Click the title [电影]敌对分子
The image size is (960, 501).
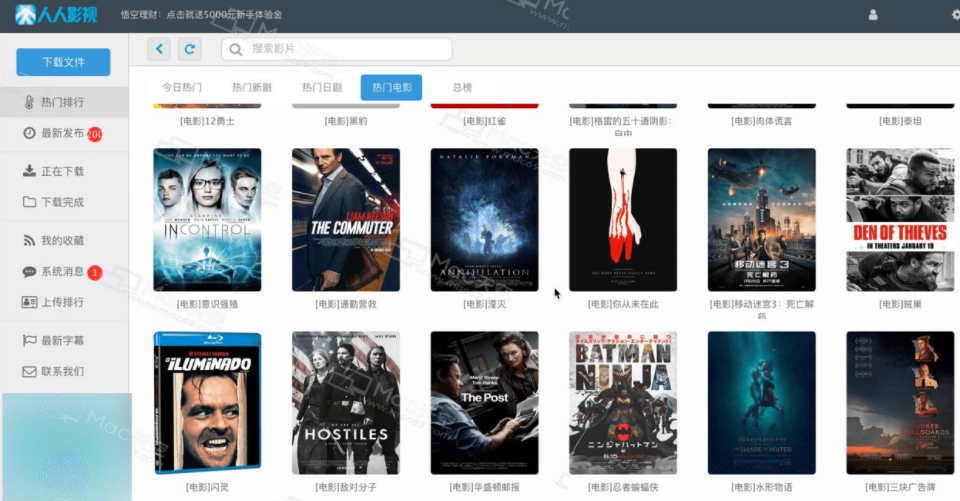click(x=346, y=488)
